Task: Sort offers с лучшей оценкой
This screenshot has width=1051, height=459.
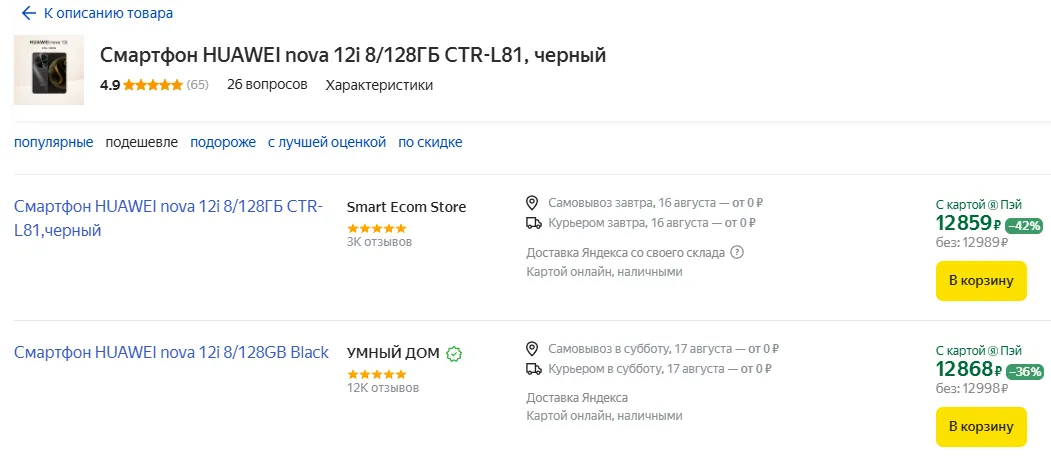Action: (x=326, y=142)
